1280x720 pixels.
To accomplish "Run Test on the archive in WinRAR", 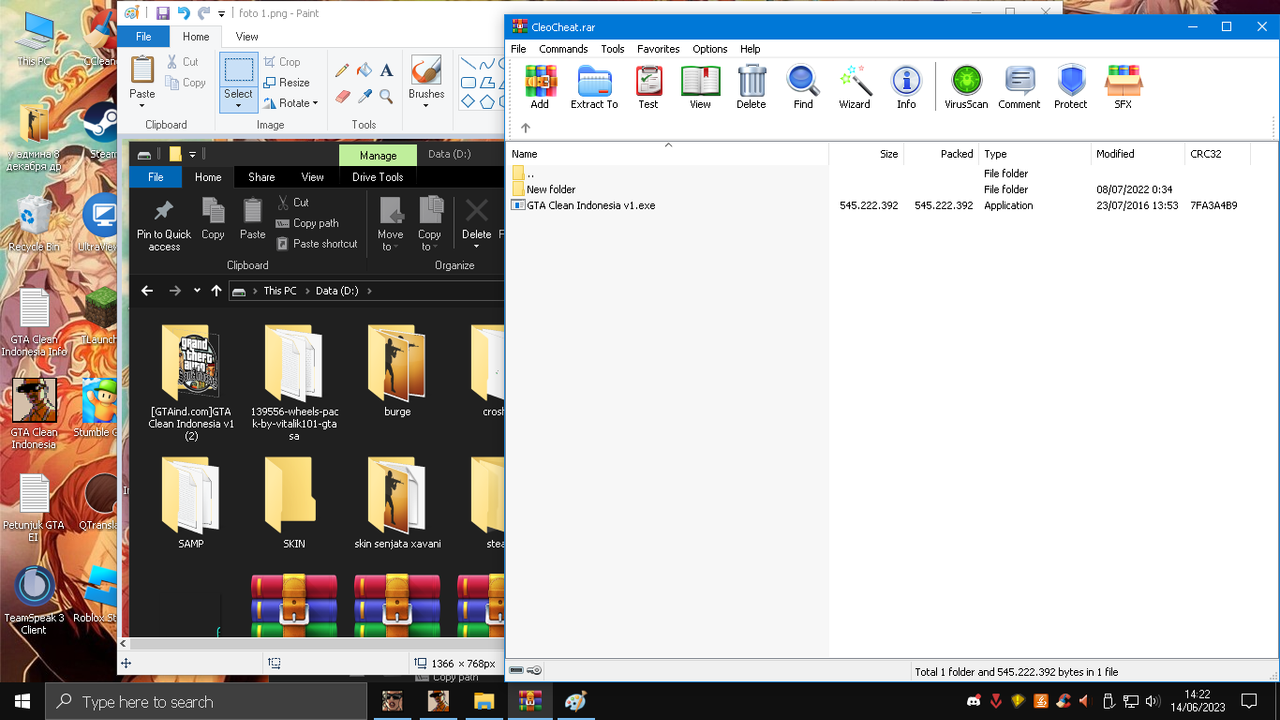I will pyautogui.click(x=649, y=87).
